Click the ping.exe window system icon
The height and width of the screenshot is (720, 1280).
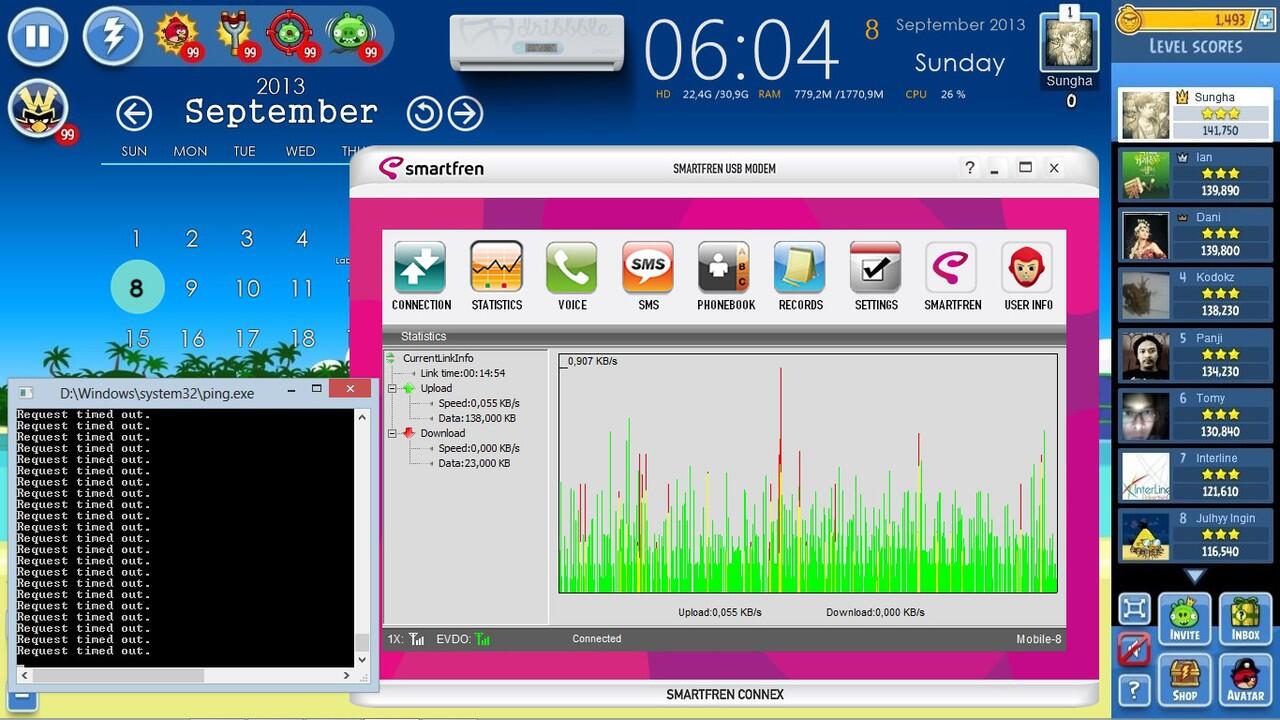27,393
